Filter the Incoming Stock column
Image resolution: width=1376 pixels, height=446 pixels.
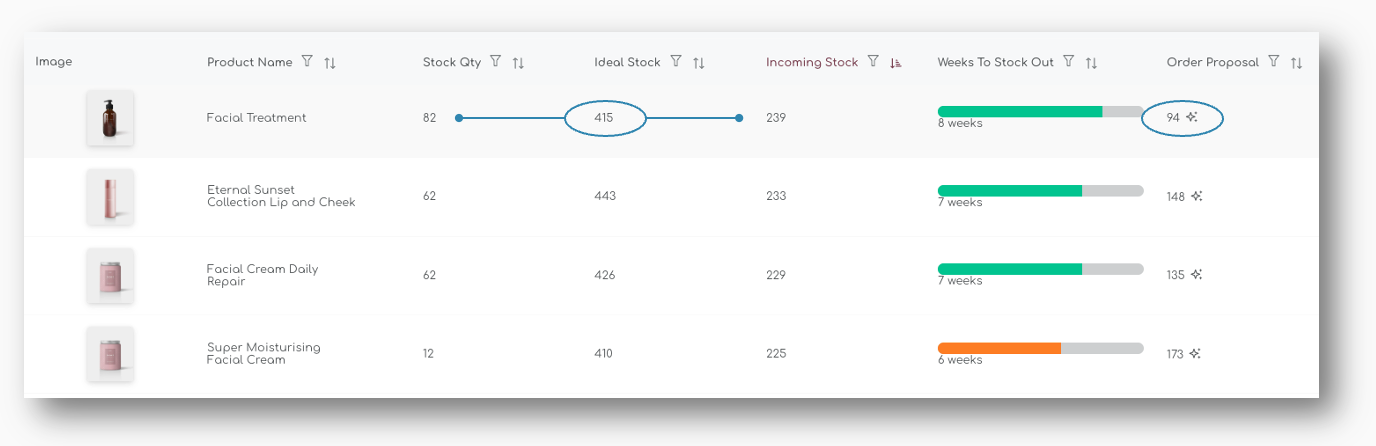873,62
